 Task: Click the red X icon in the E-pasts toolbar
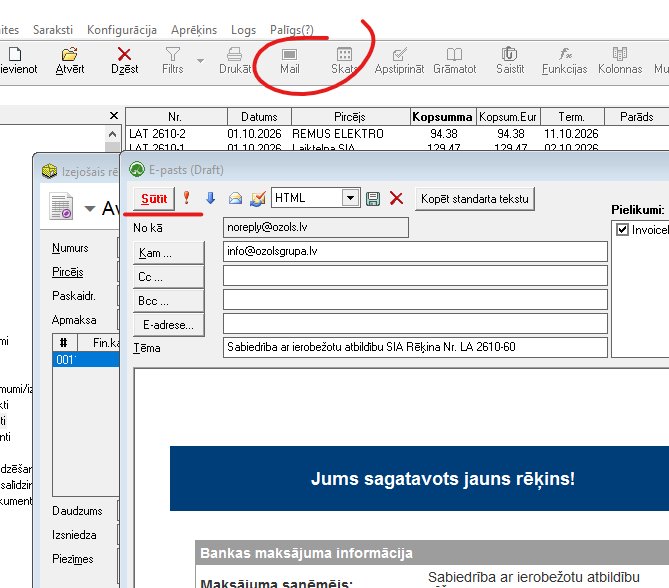click(396, 198)
